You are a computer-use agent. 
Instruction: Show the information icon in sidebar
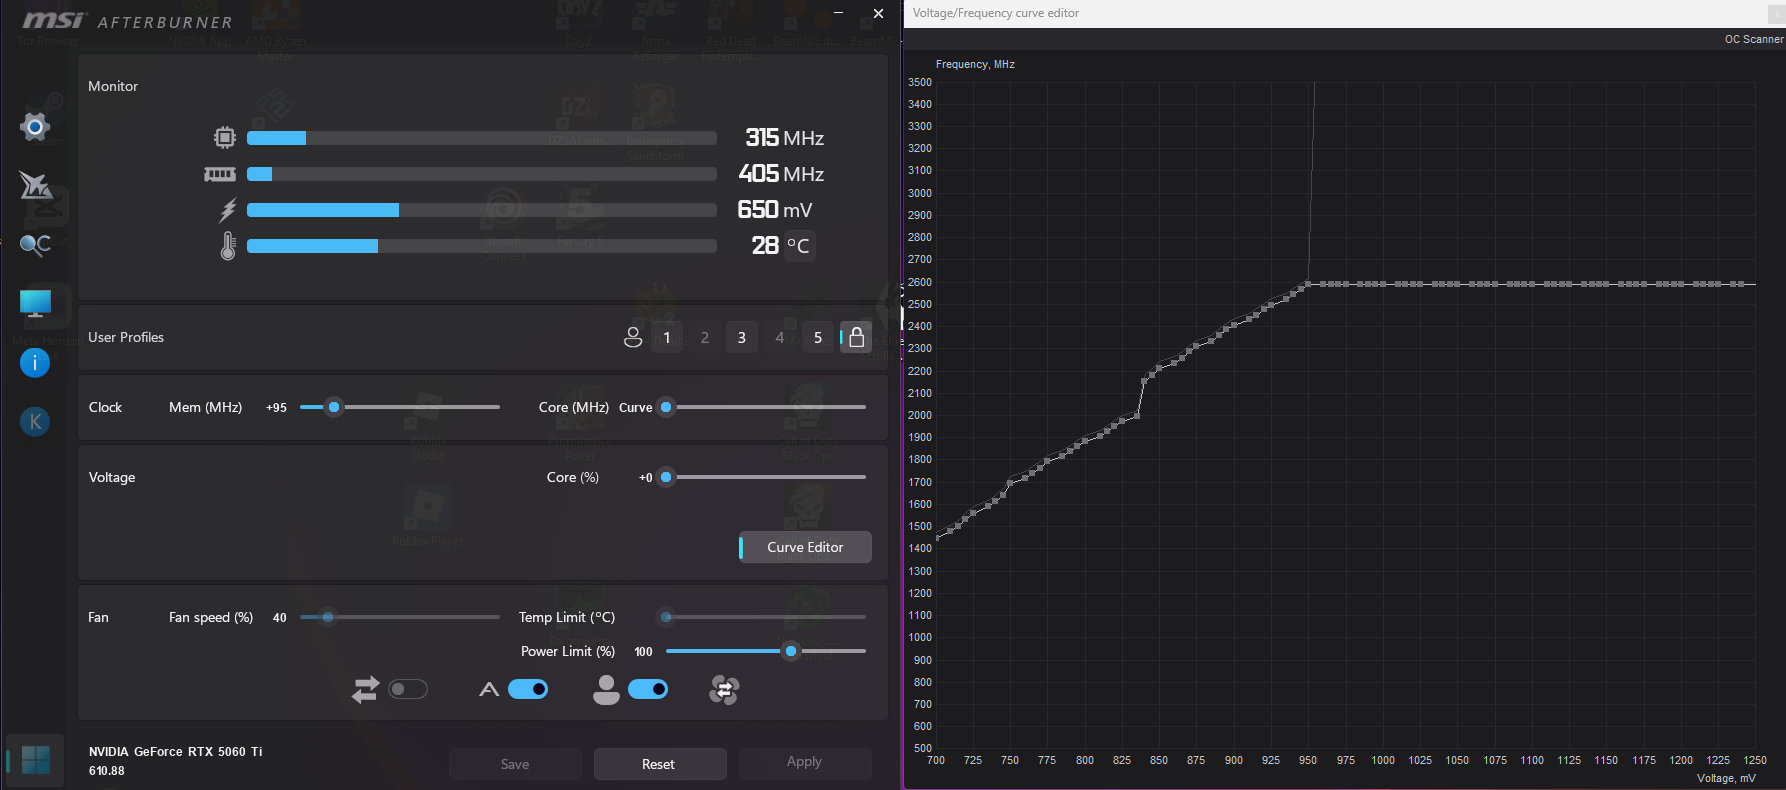[x=35, y=363]
